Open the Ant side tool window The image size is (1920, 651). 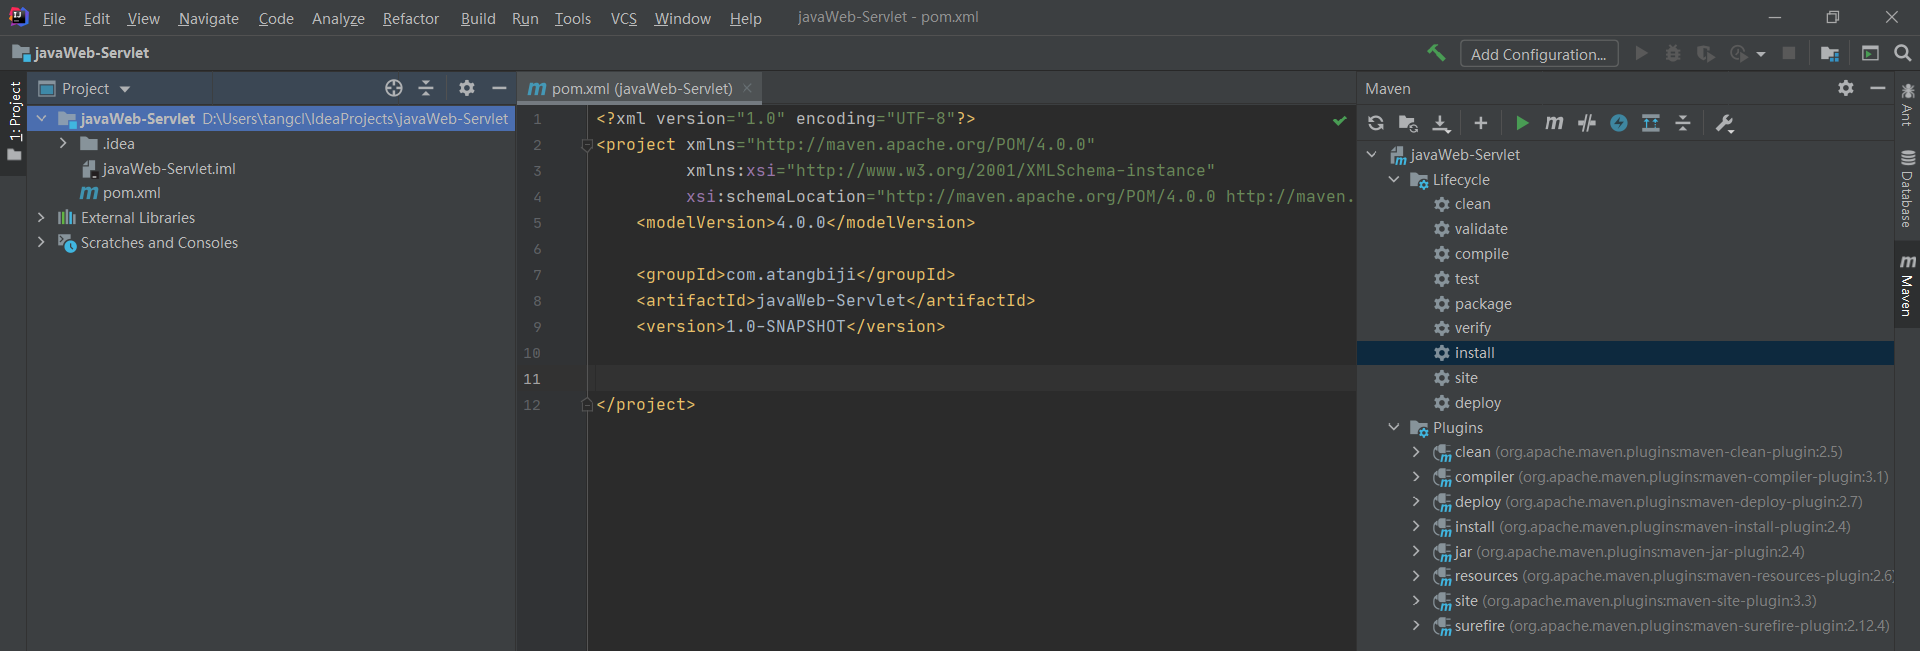[1908, 105]
